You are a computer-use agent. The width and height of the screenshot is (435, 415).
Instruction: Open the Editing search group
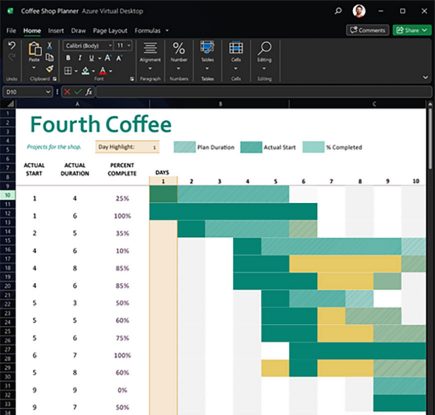click(264, 56)
